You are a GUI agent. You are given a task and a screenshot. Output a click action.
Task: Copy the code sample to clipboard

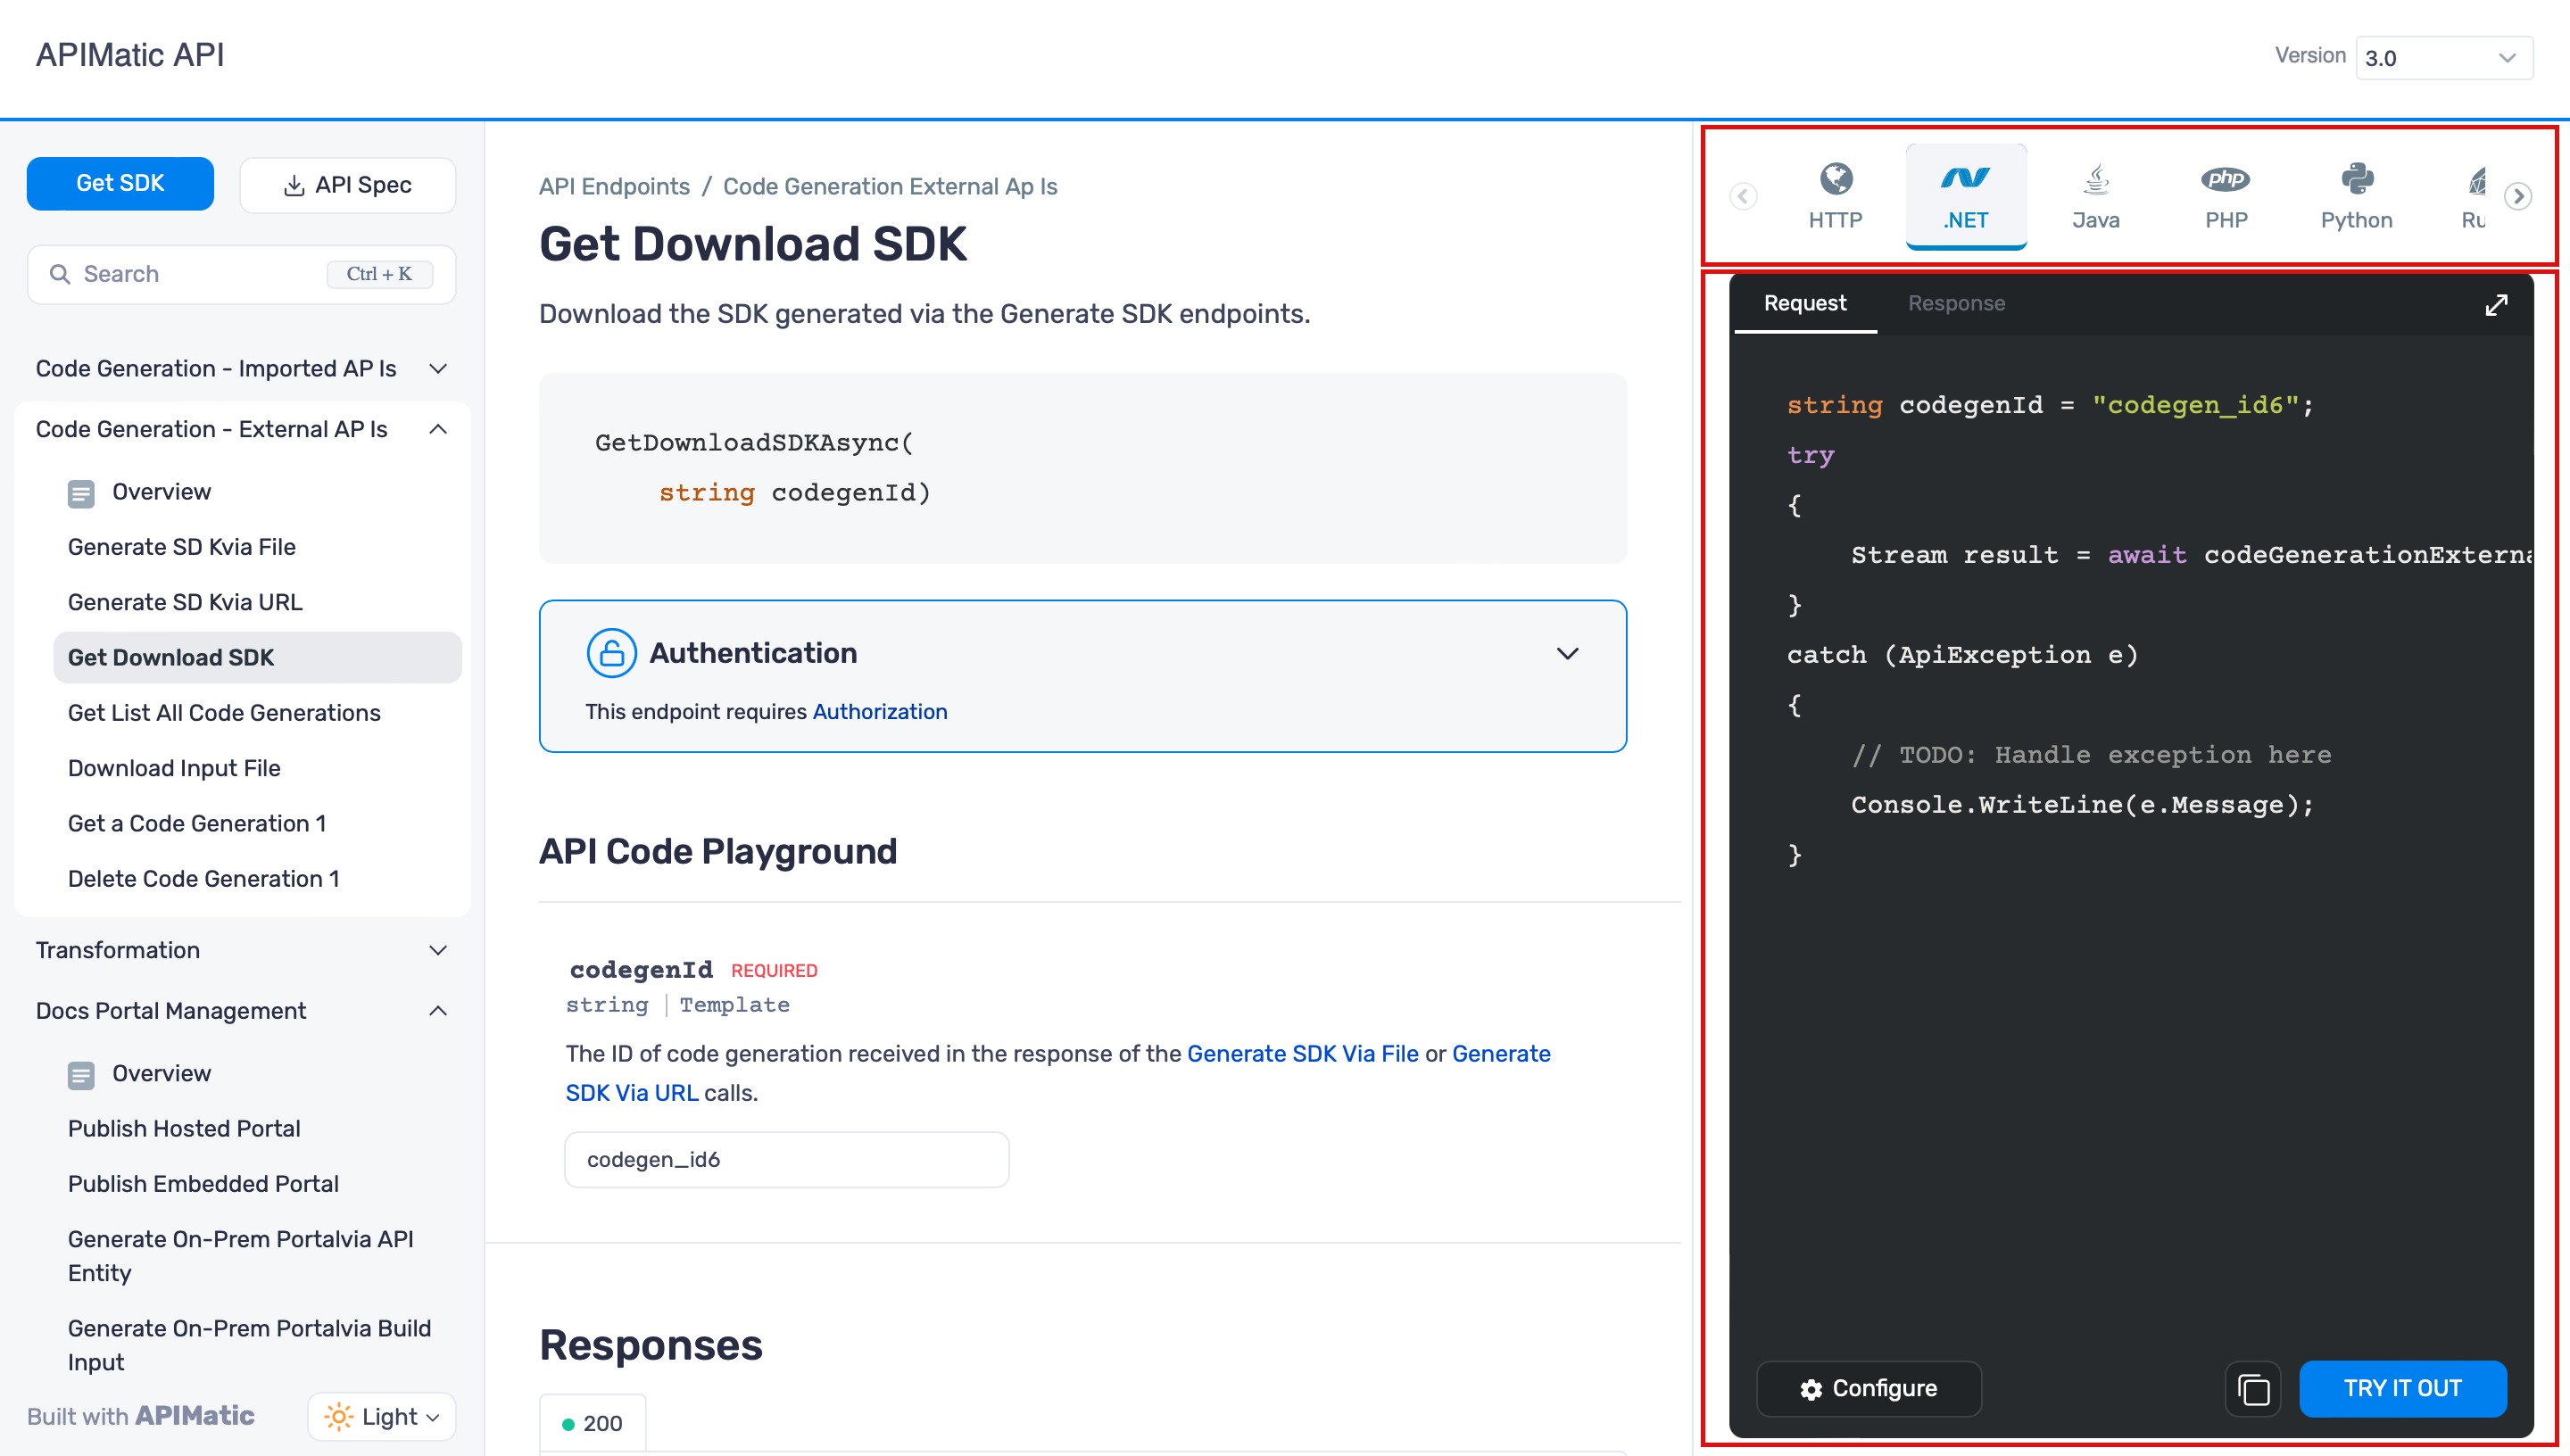[x=2253, y=1388]
